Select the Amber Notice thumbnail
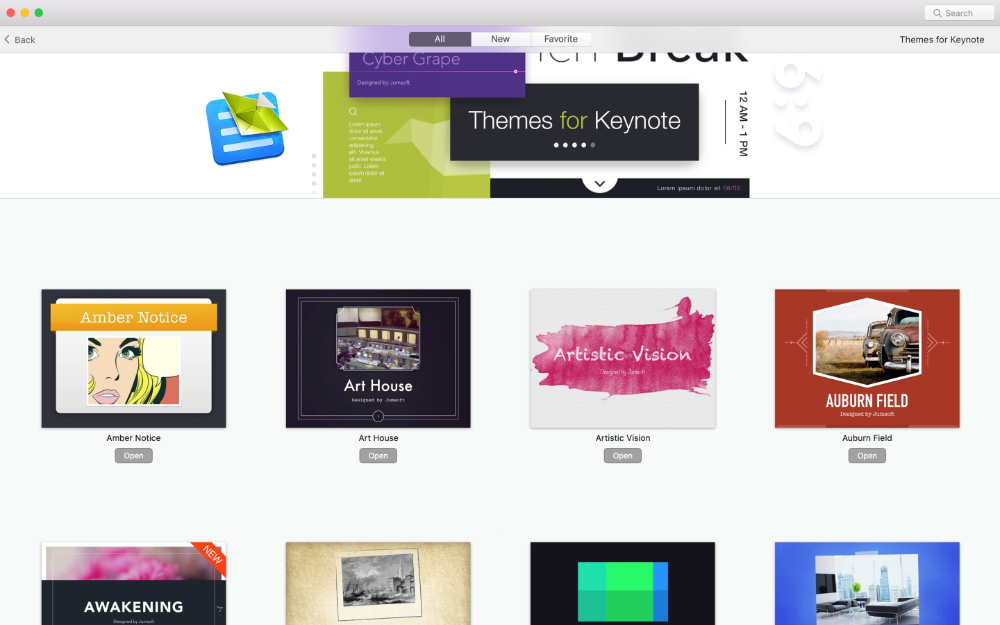Image resolution: width=1000 pixels, height=625 pixels. pyautogui.click(x=133, y=358)
